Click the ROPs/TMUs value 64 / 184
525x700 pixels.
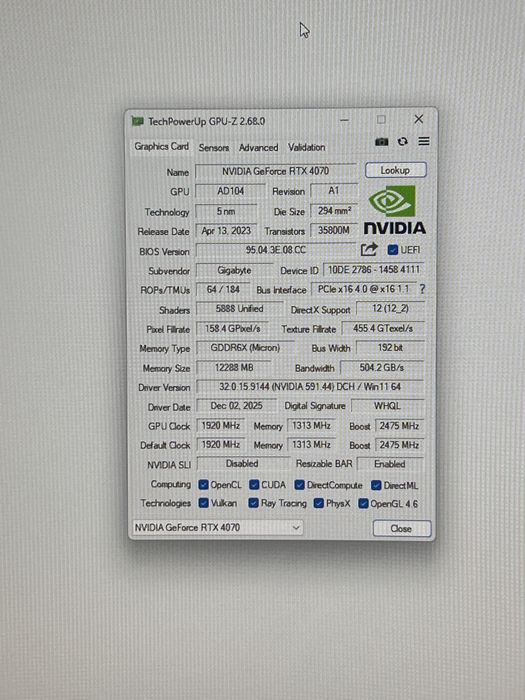click(x=223, y=289)
